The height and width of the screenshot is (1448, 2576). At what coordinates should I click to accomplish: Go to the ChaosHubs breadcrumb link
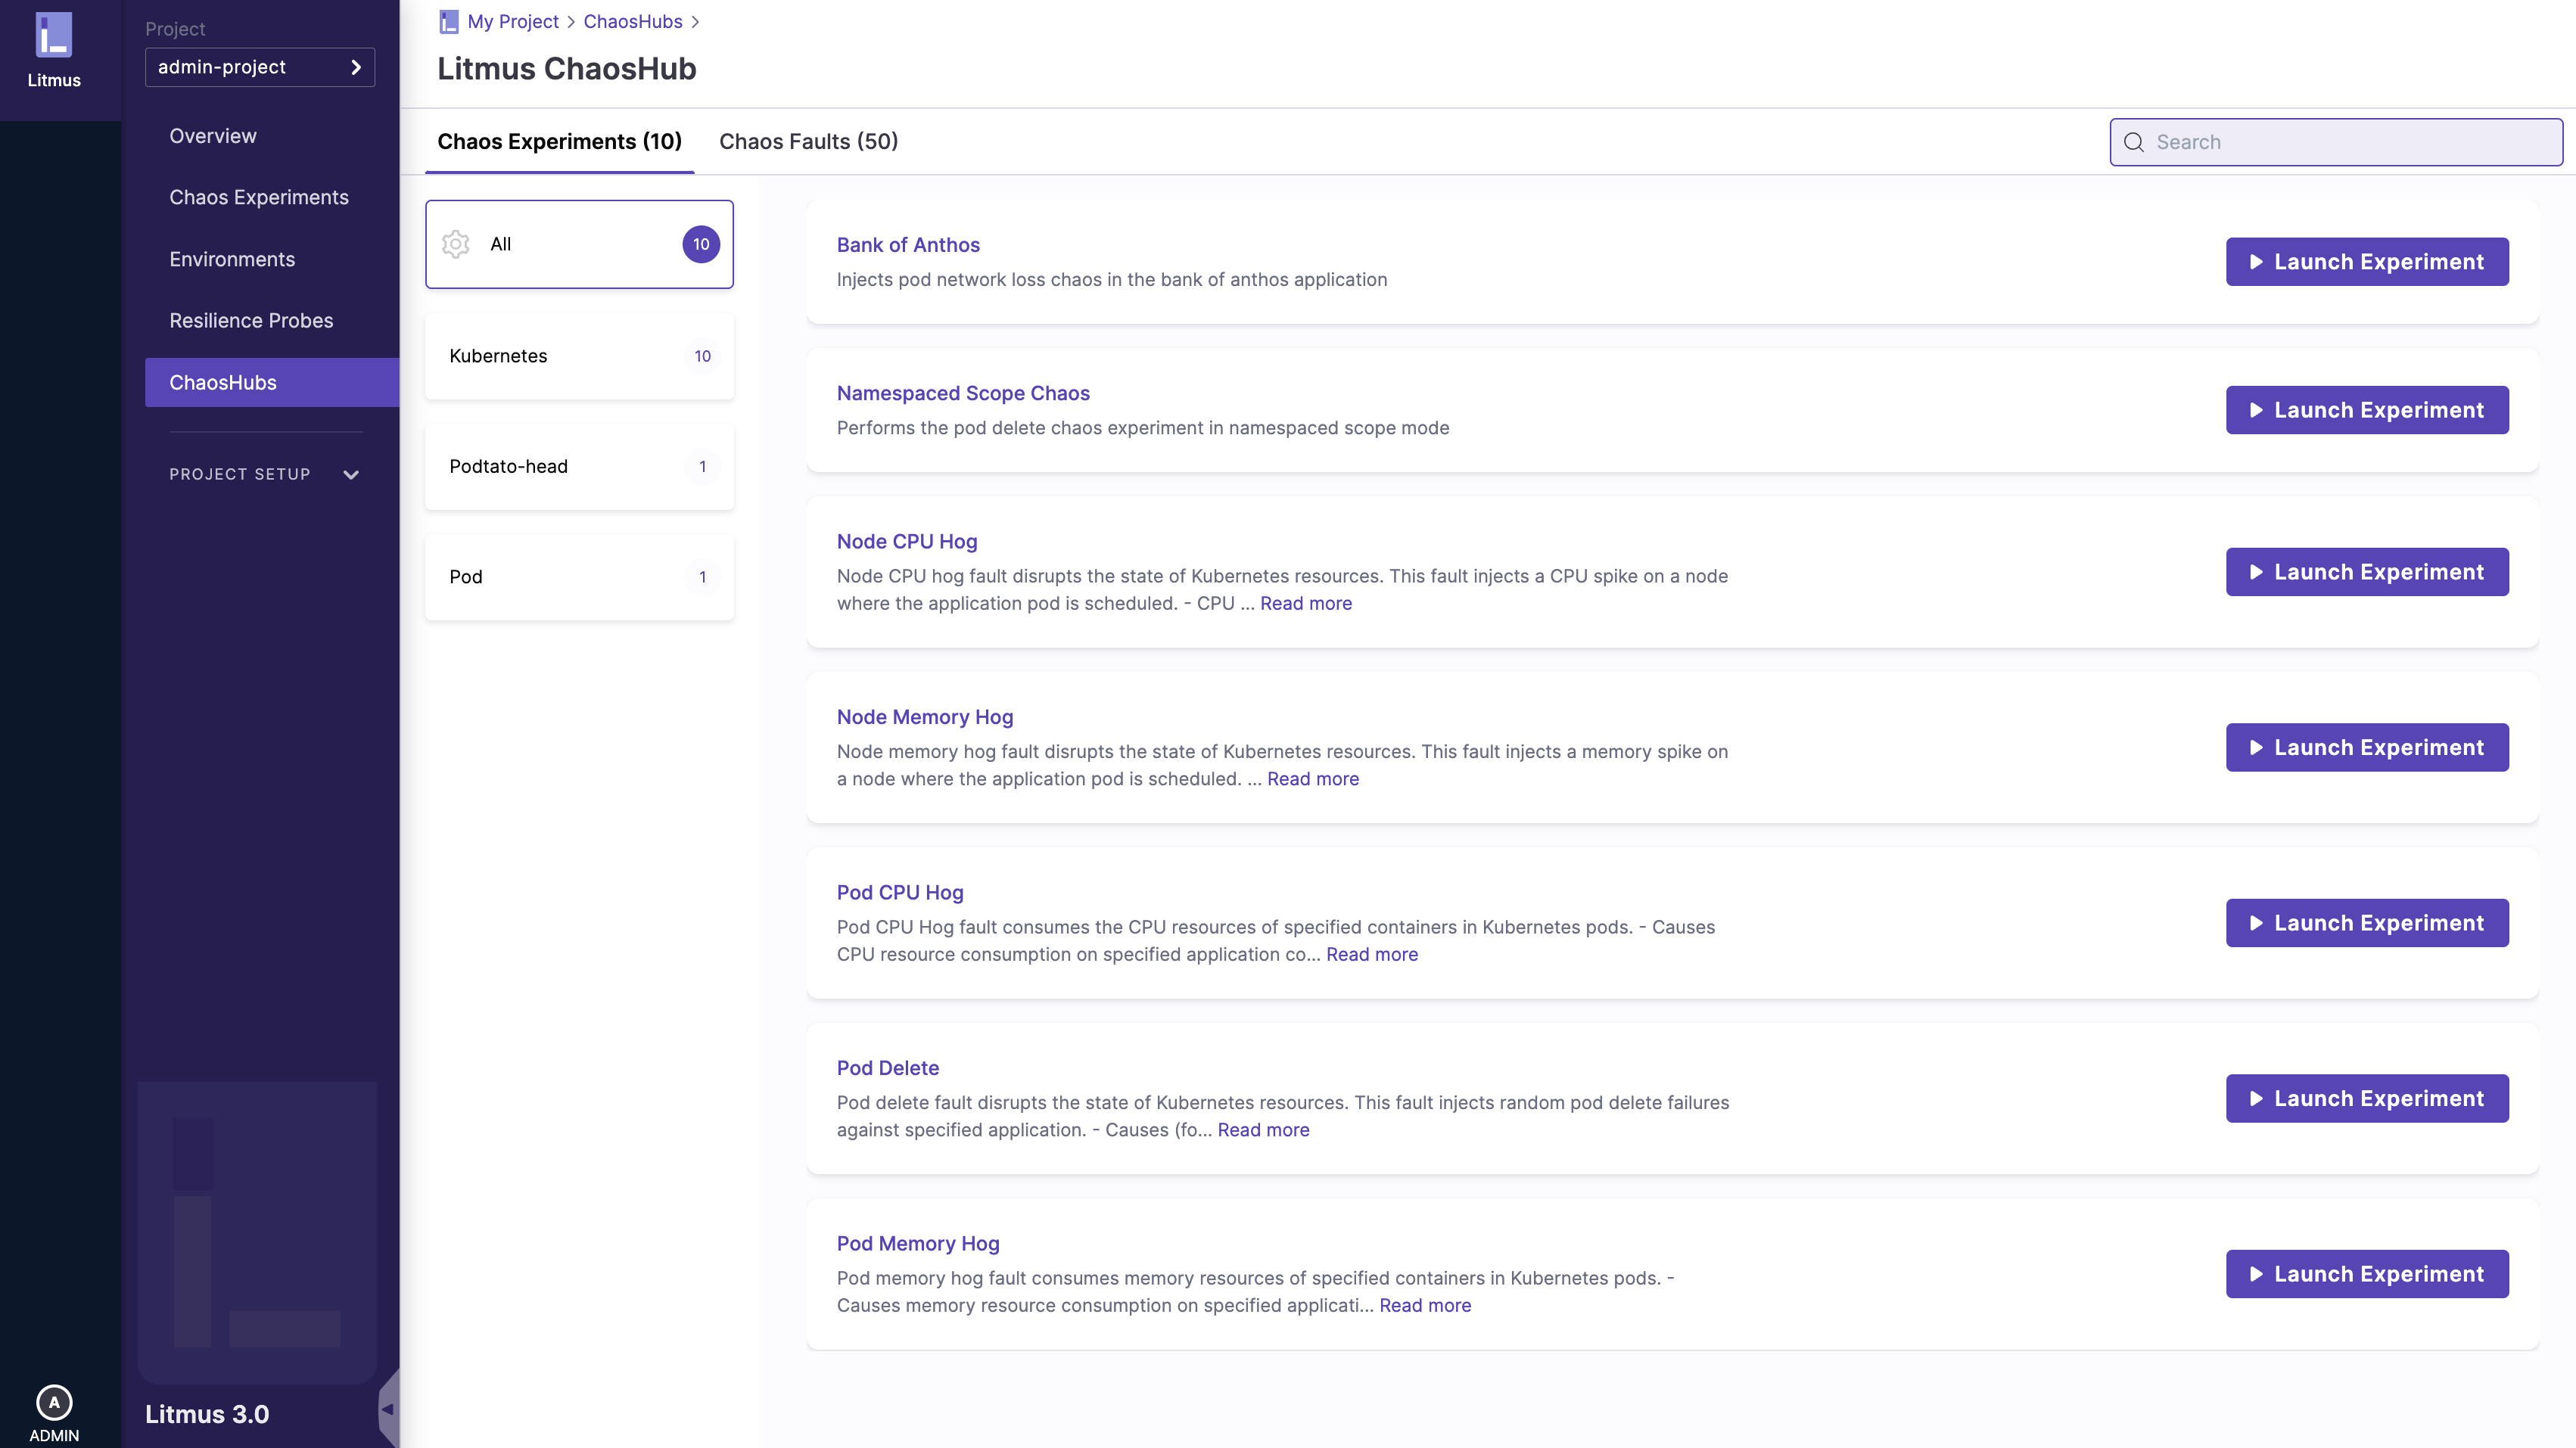633,22
